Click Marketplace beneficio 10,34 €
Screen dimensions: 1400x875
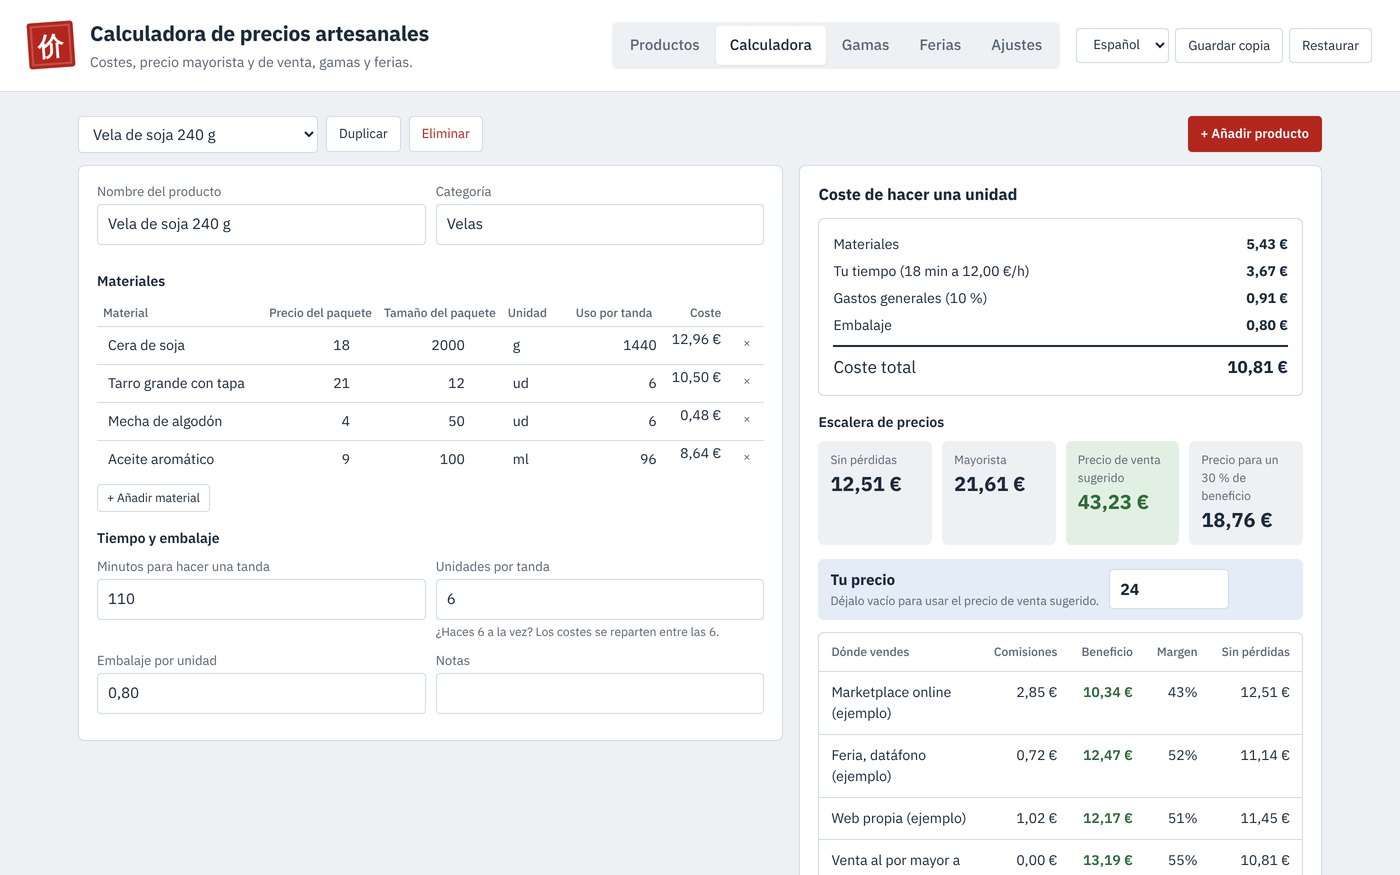1108,692
